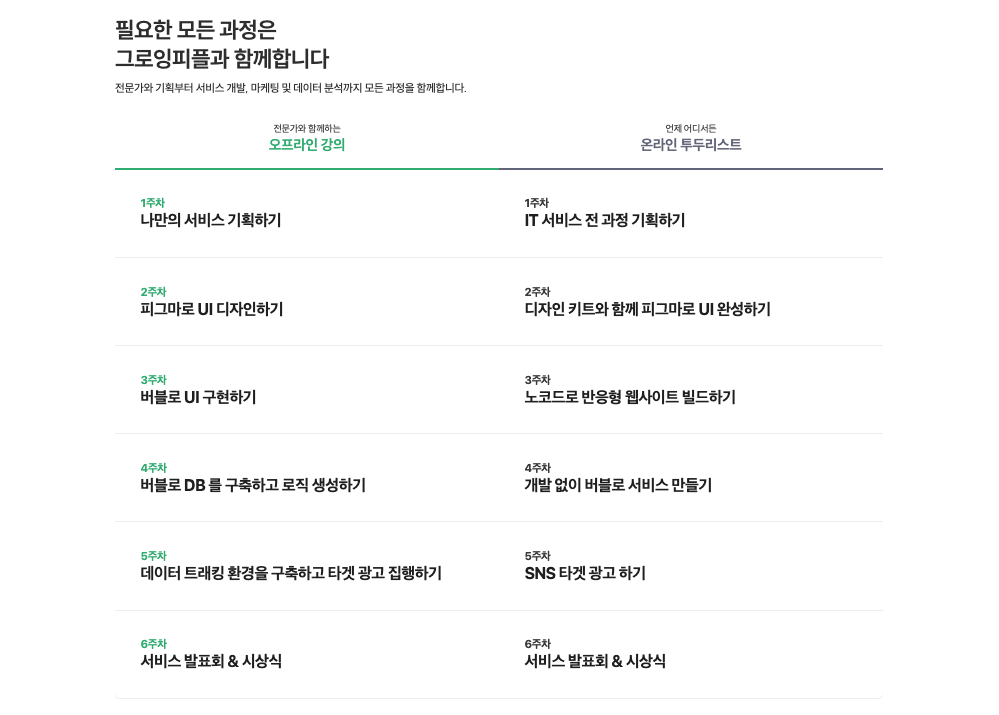This screenshot has width=999, height=715.
Task: Click 디자인 키트와 함께 피그마로 UI 완성하기
Action: [647, 310]
